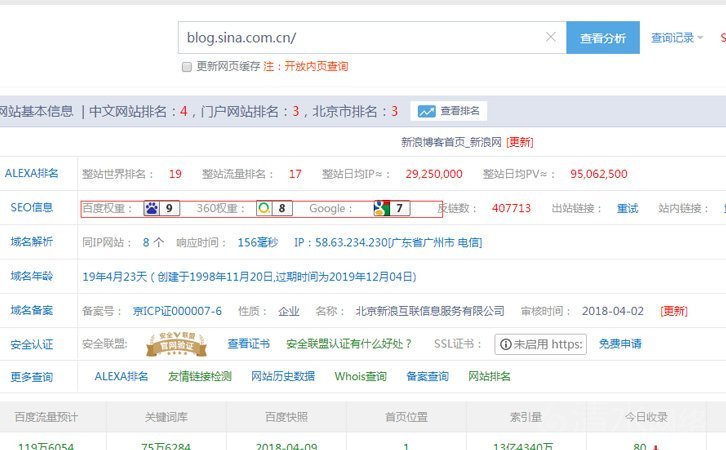Click the 安全联盟 gold badge icon
The width and height of the screenshot is (726, 450).
click(177, 344)
